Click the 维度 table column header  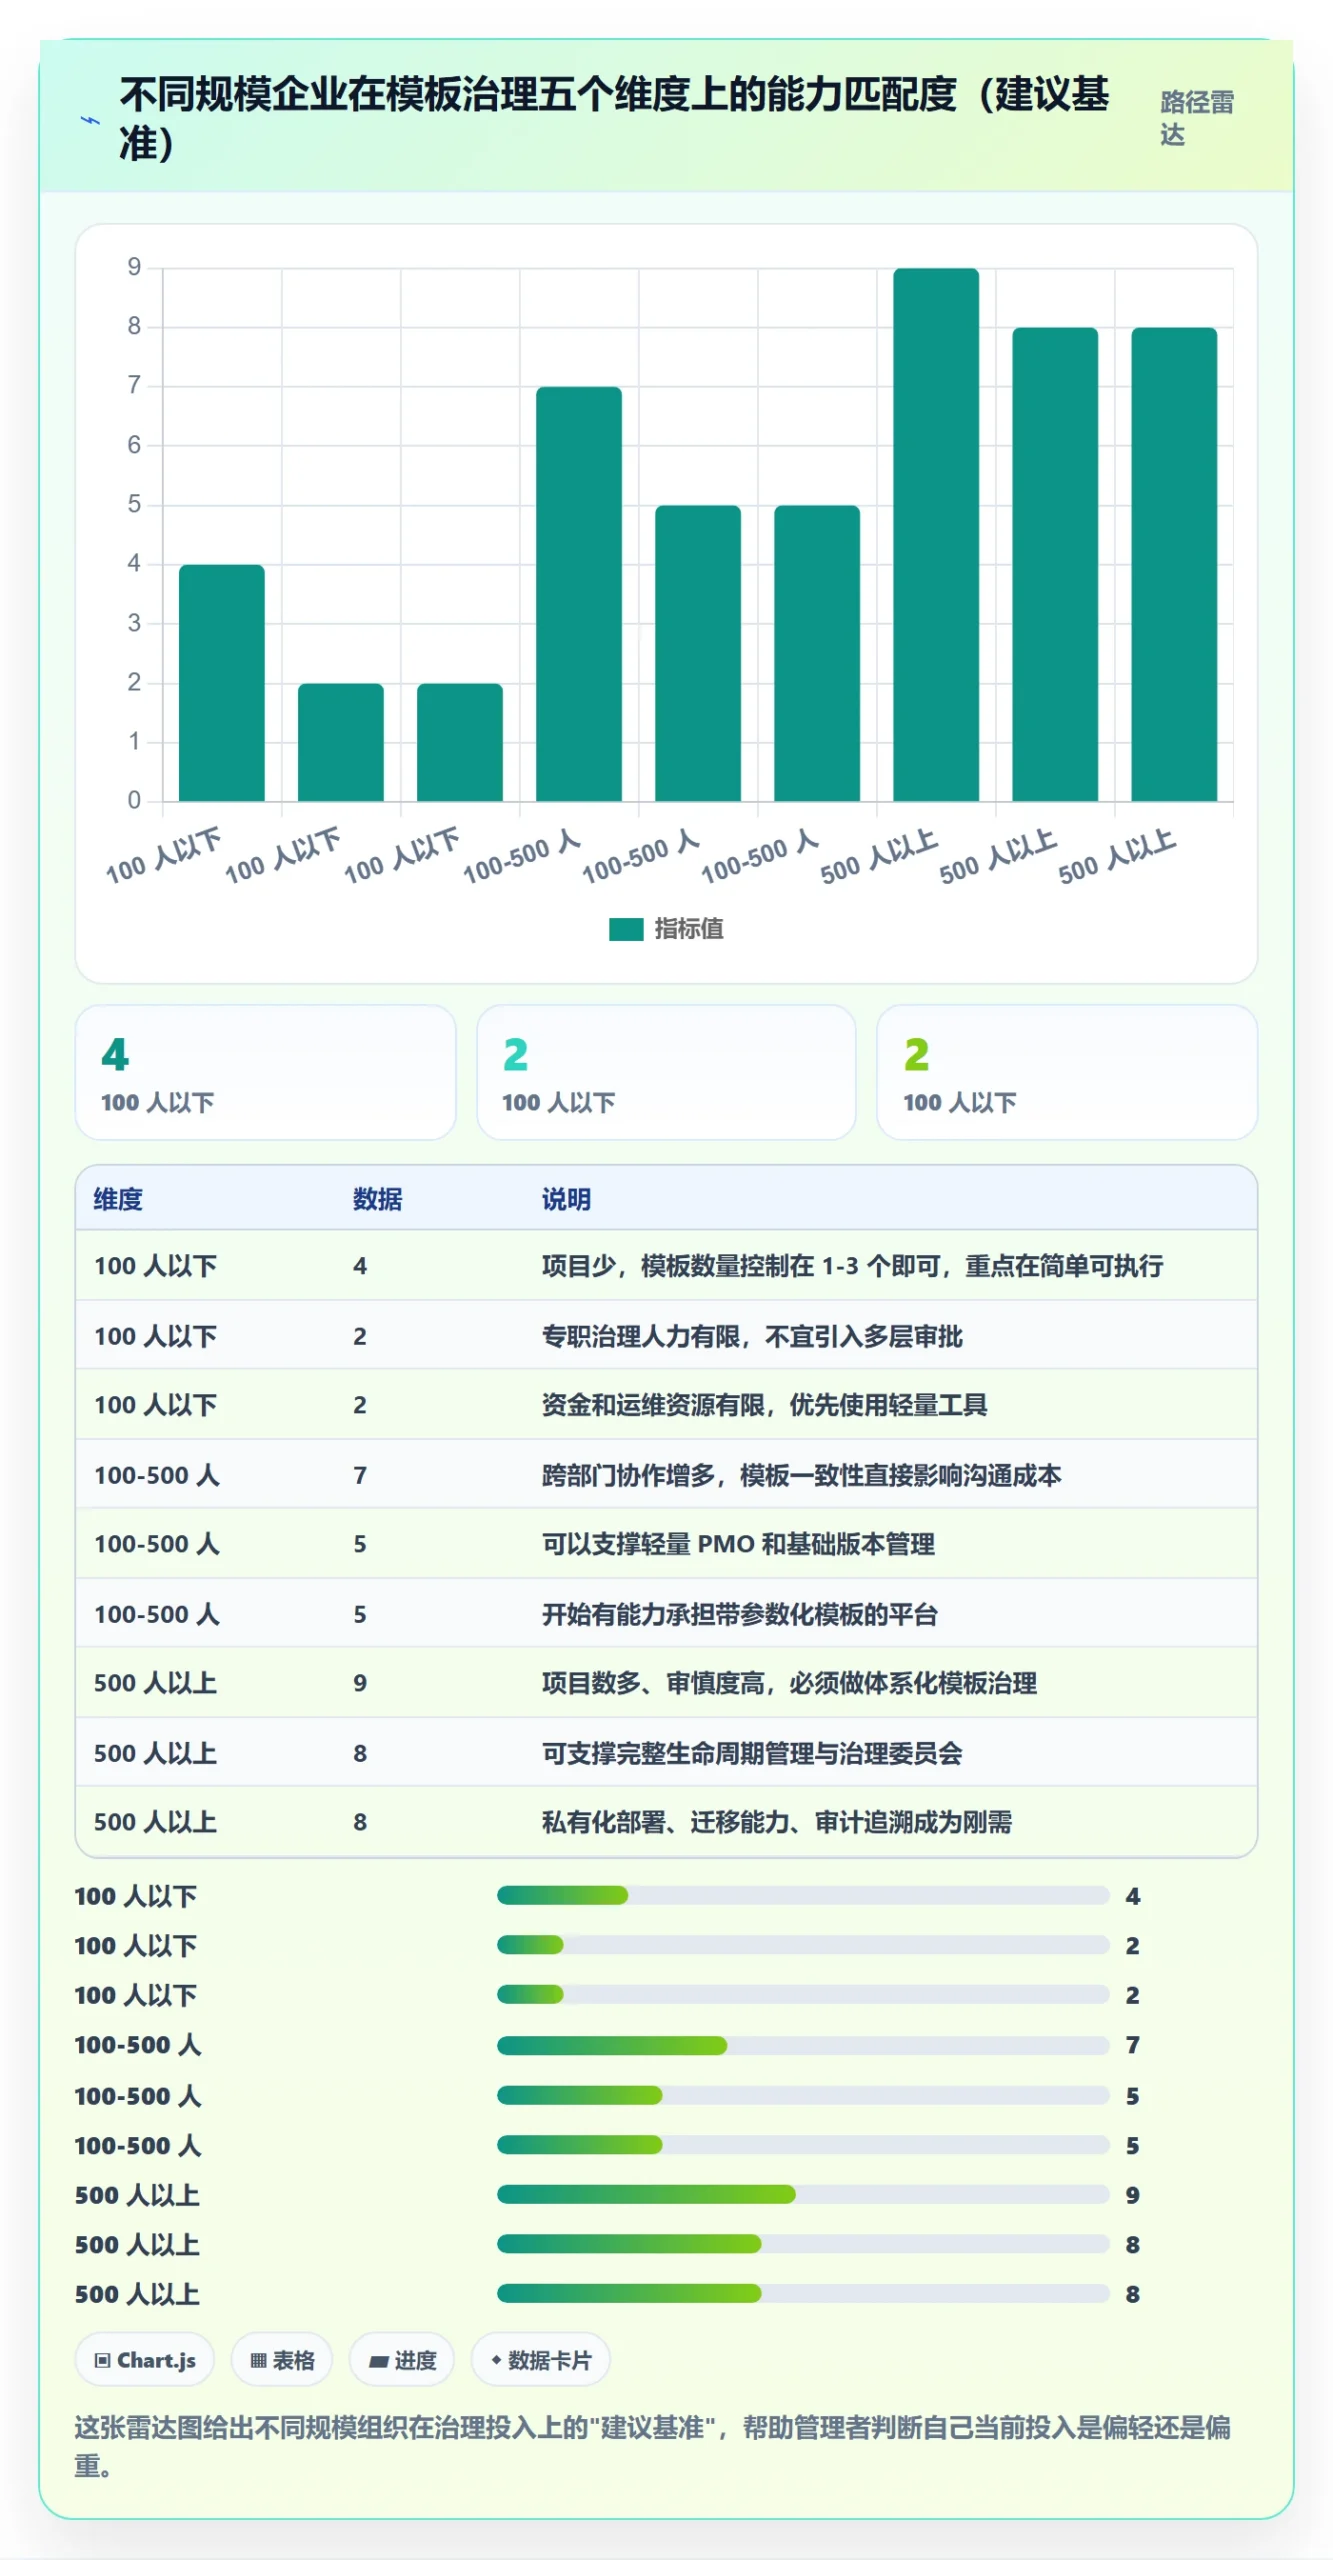point(118,1199)
